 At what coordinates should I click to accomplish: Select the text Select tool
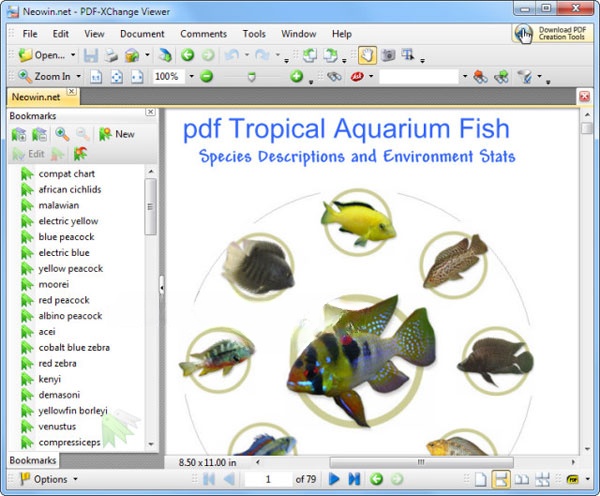click(x=408, y=55)
